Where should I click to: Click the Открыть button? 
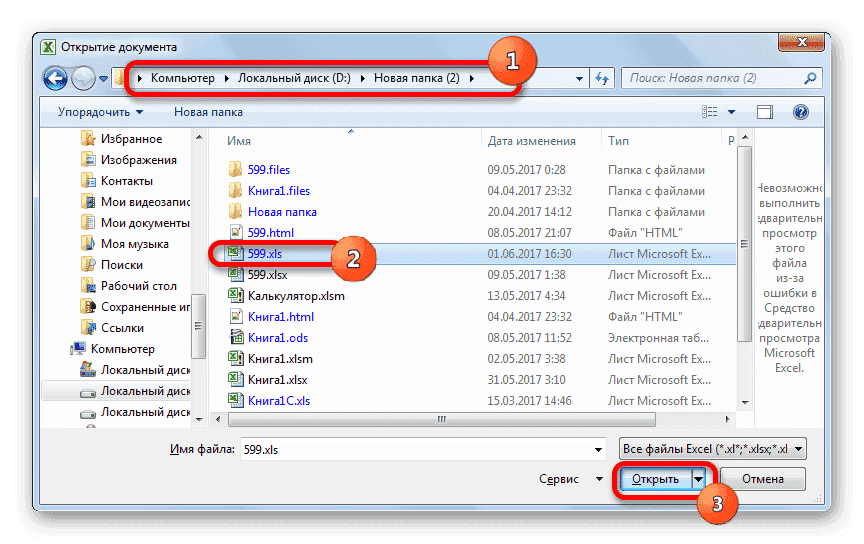(x=655, y=479)
